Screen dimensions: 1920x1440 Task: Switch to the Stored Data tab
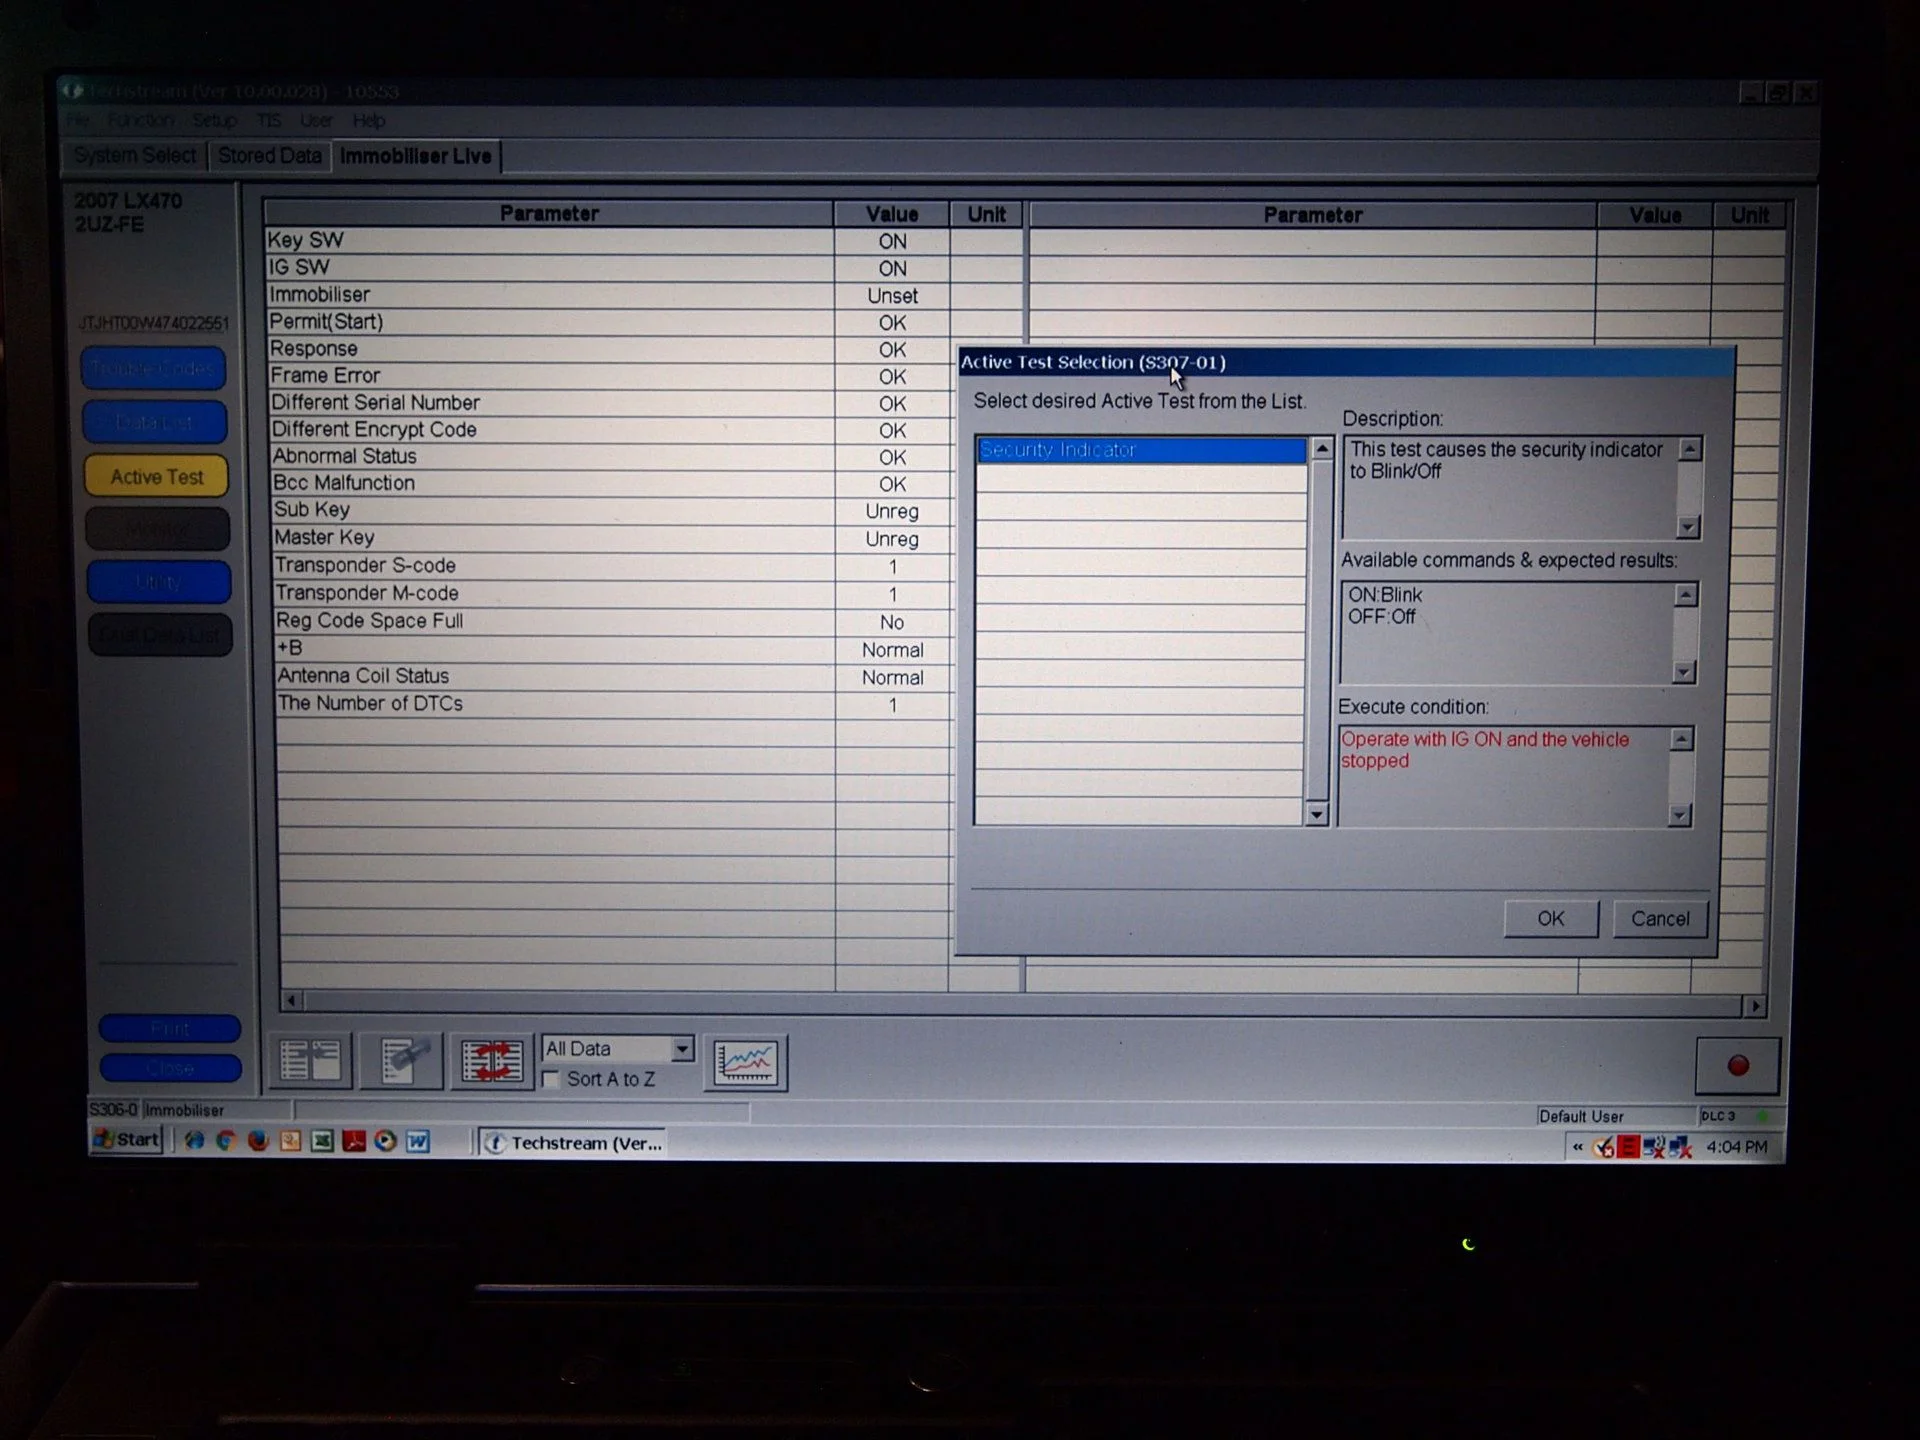coord(270,156)
